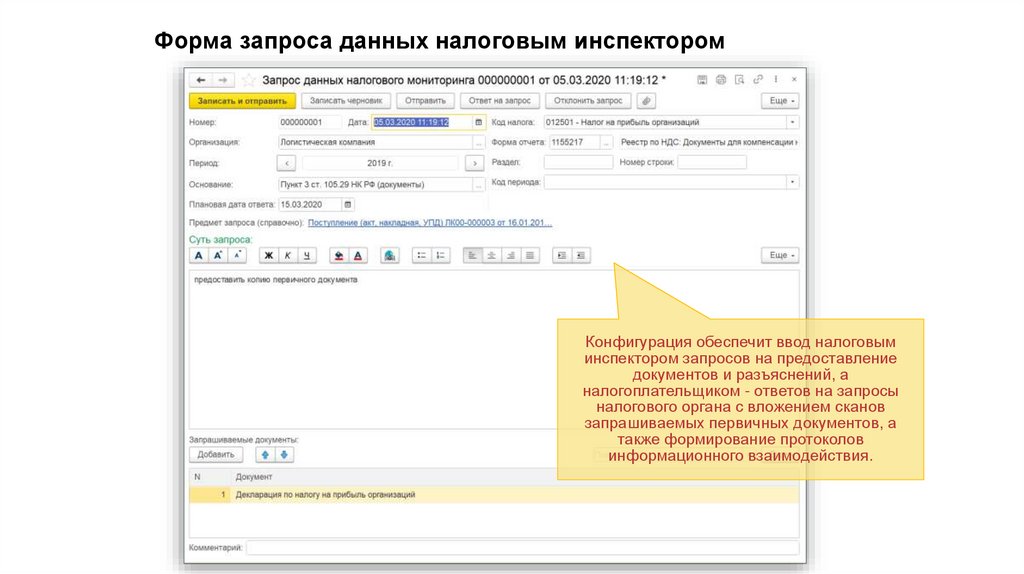This screenshot has height=574, width=1024.
Task: Insert a hyperlink via globe icon
Action: (390, 256)
